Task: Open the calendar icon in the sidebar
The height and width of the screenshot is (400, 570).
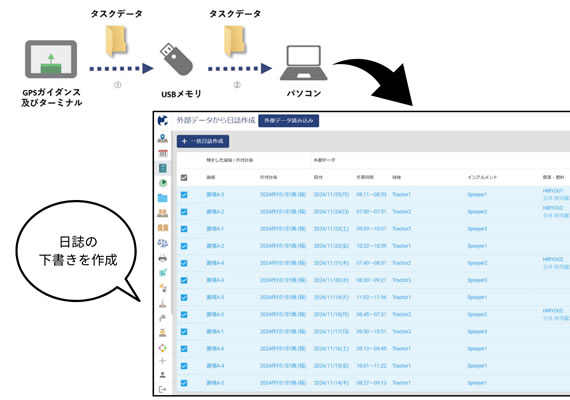Action: pos(163,153)
